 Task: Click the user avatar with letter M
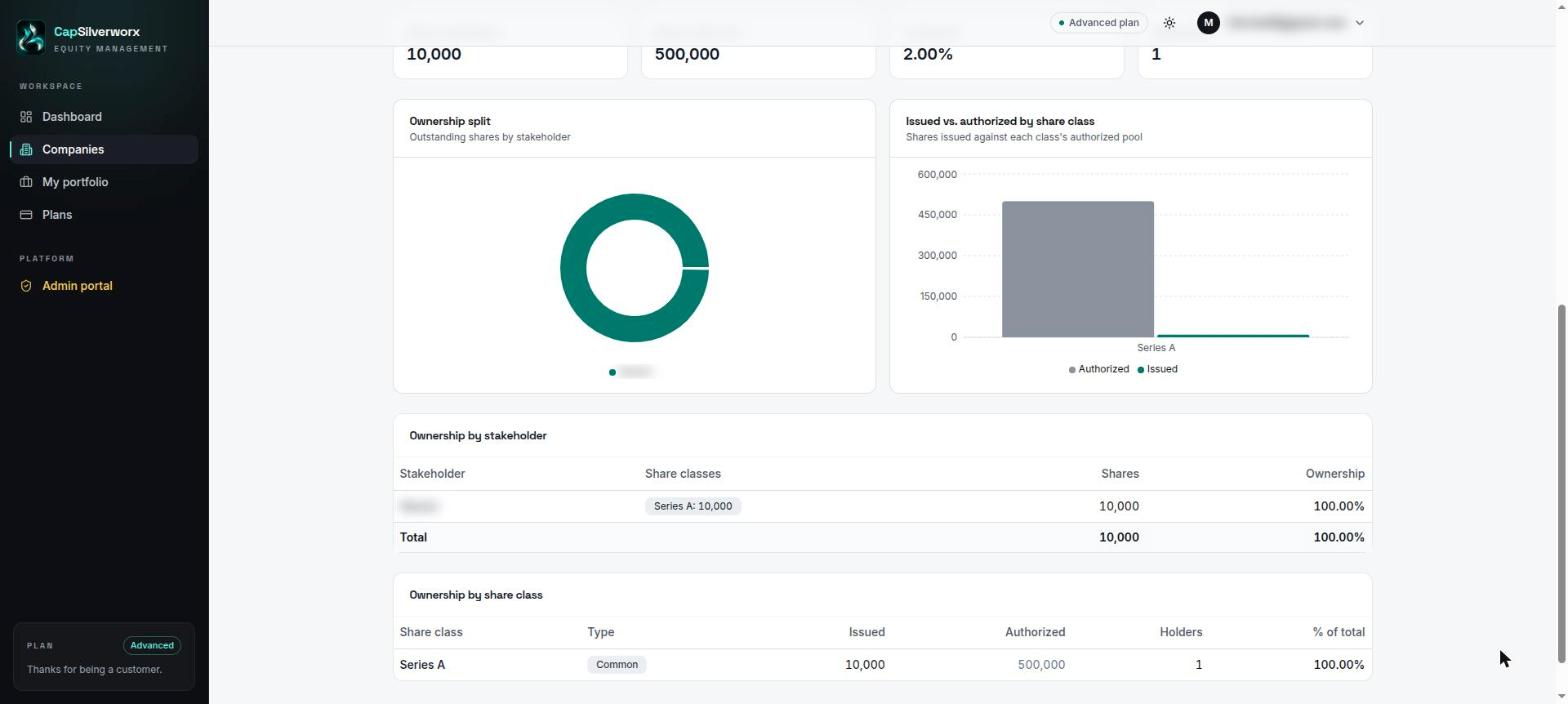tap(1208, 23)
